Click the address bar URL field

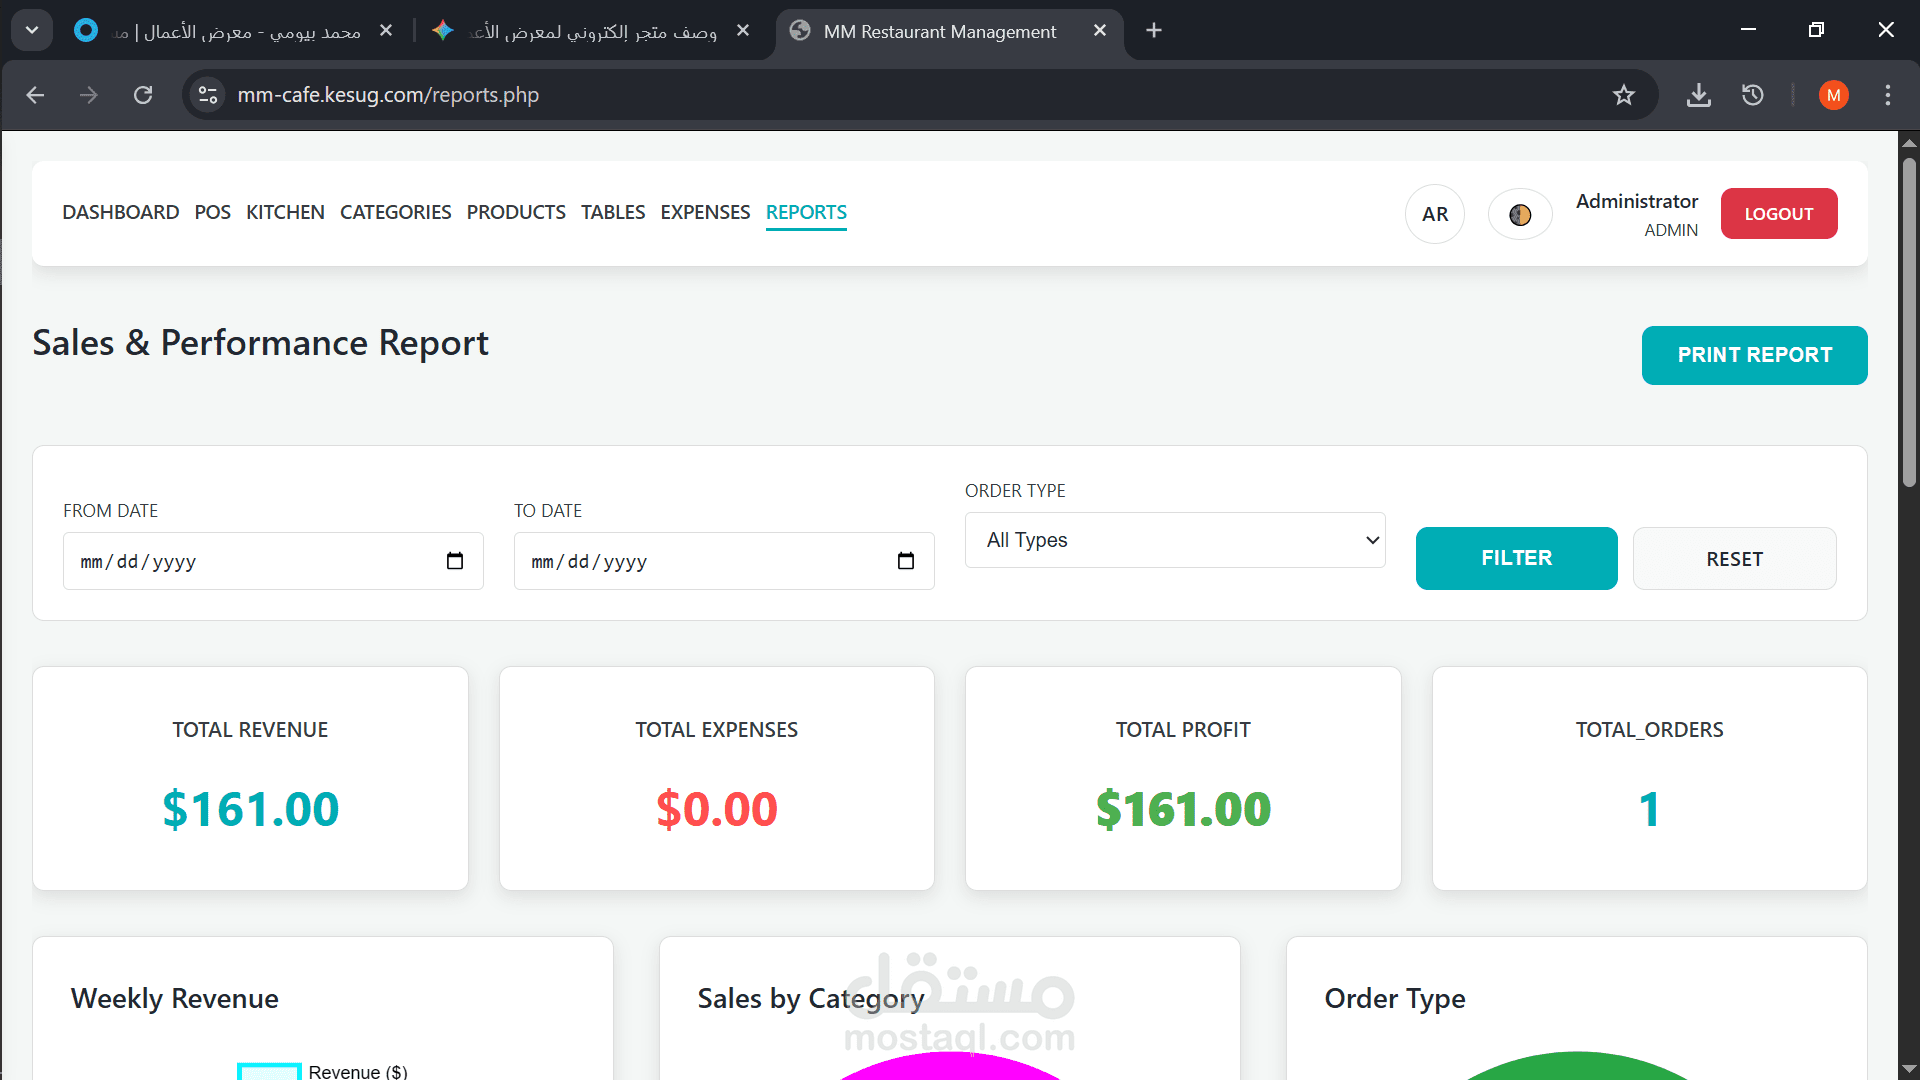click(x=800, y=95)
